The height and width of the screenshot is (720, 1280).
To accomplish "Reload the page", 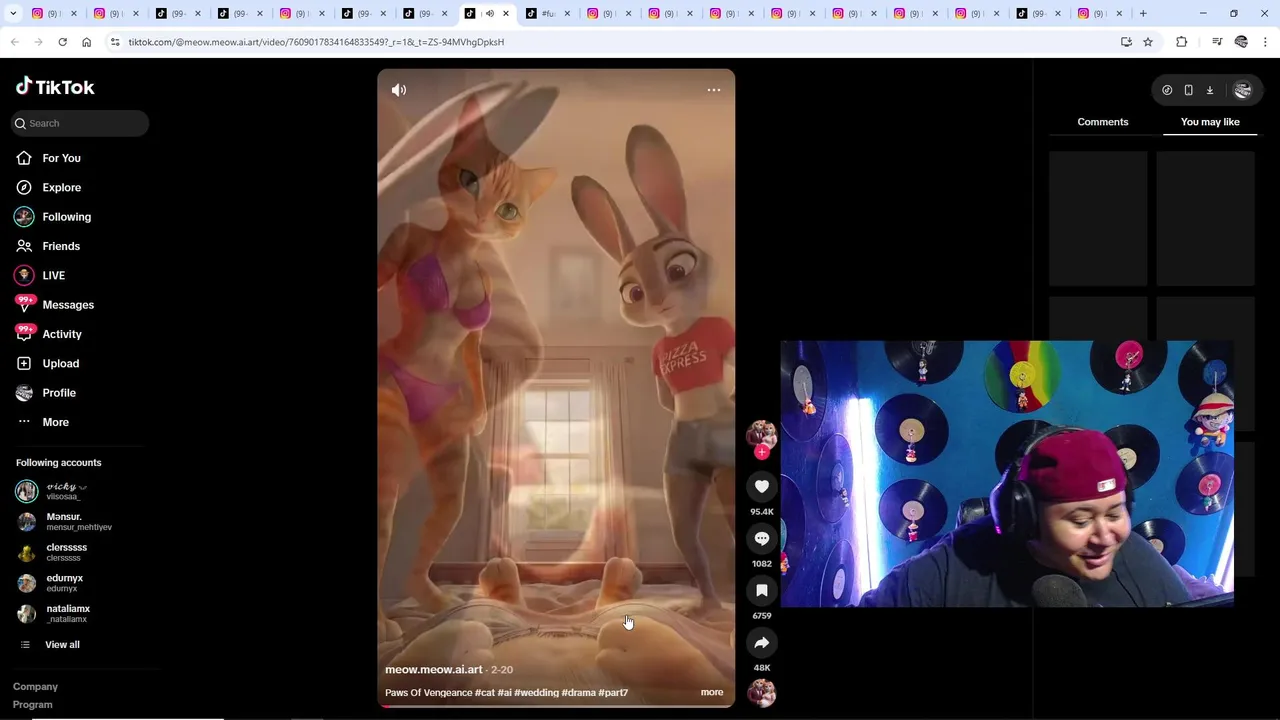I will [x=62, y=42].
